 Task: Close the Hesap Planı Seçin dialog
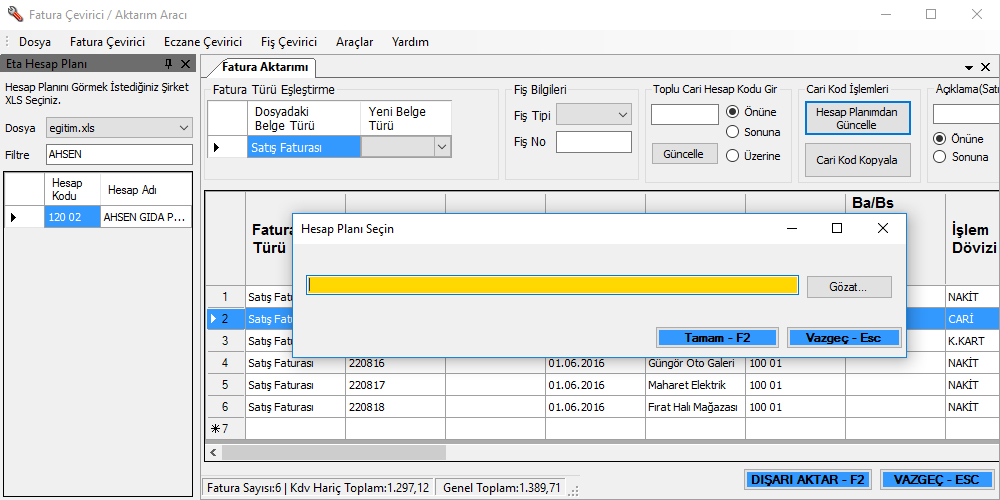[883, 228]
